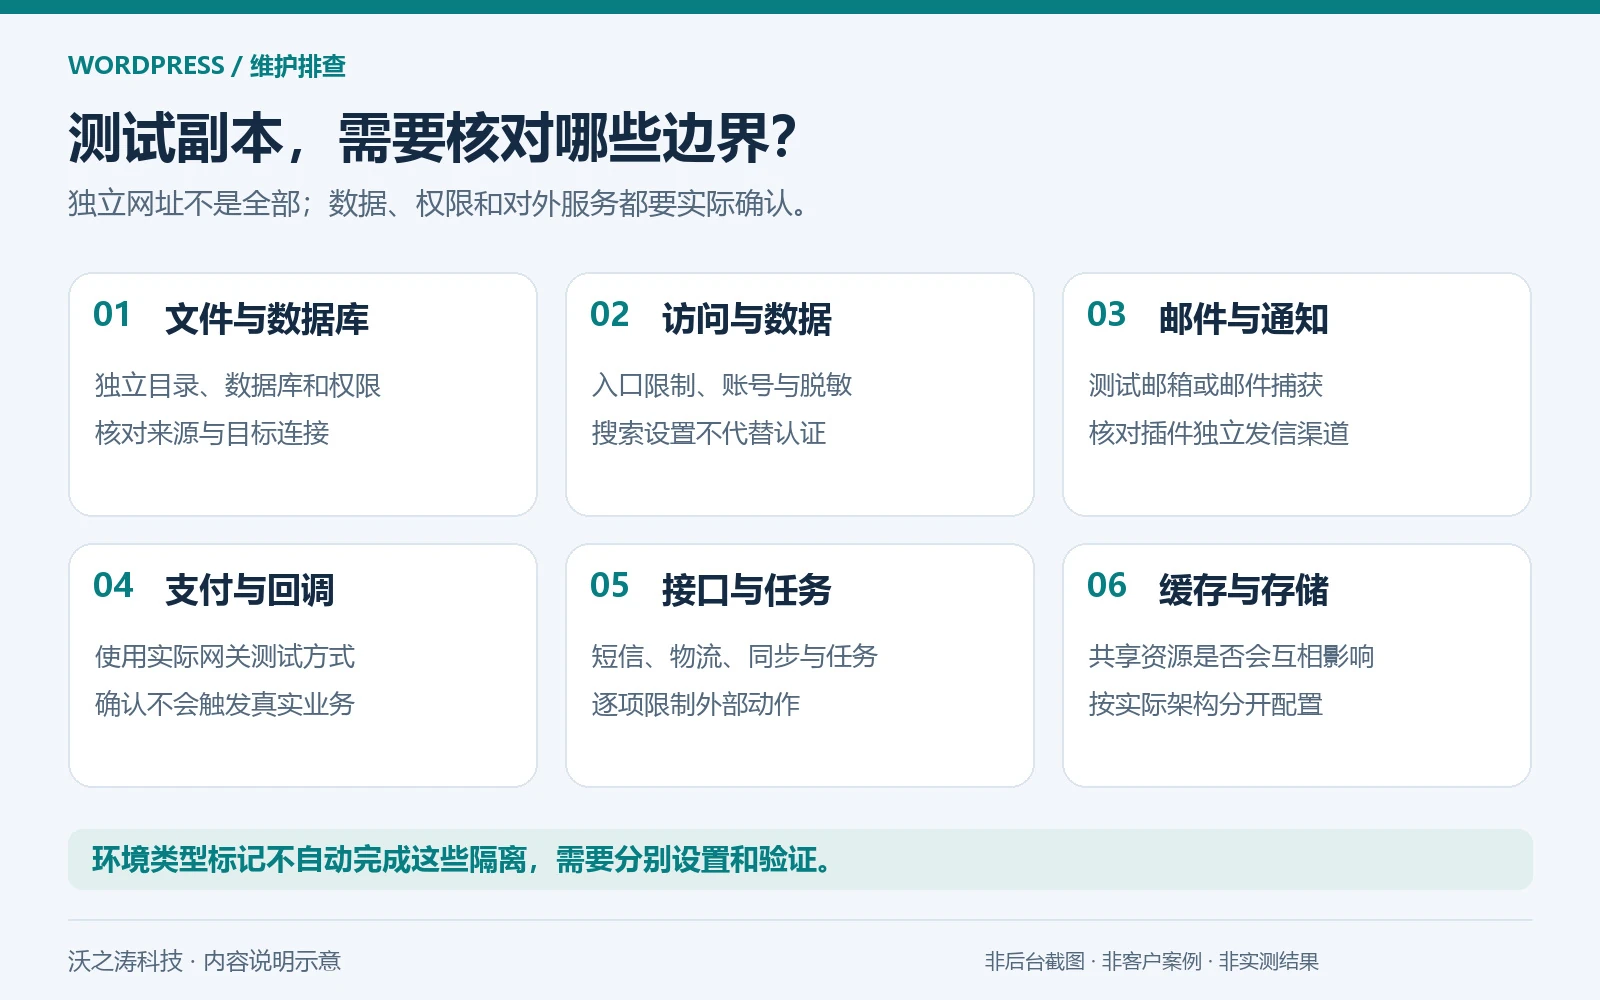Click the line "搜索设置不代替认证"

pos(709,433)
